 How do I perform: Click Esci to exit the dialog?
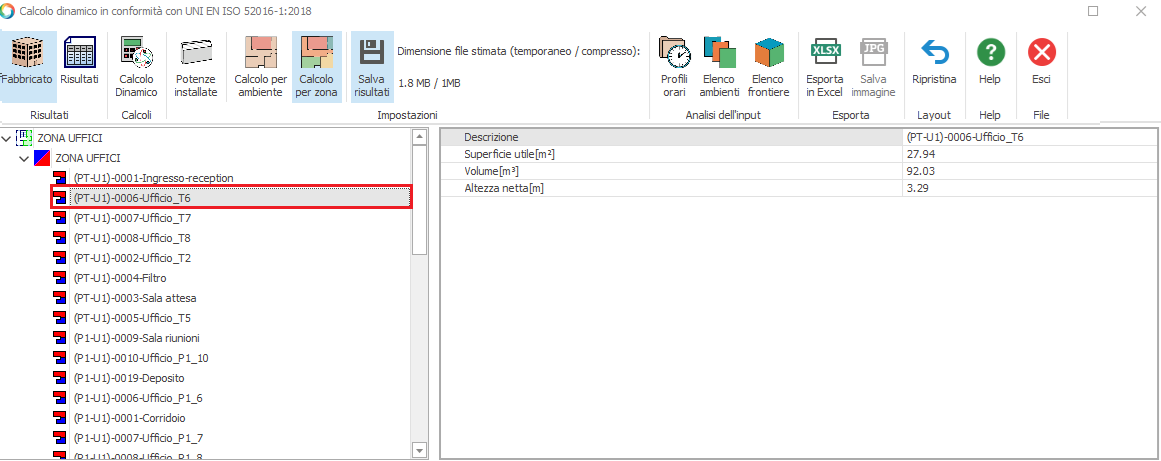coord(1042,64)
